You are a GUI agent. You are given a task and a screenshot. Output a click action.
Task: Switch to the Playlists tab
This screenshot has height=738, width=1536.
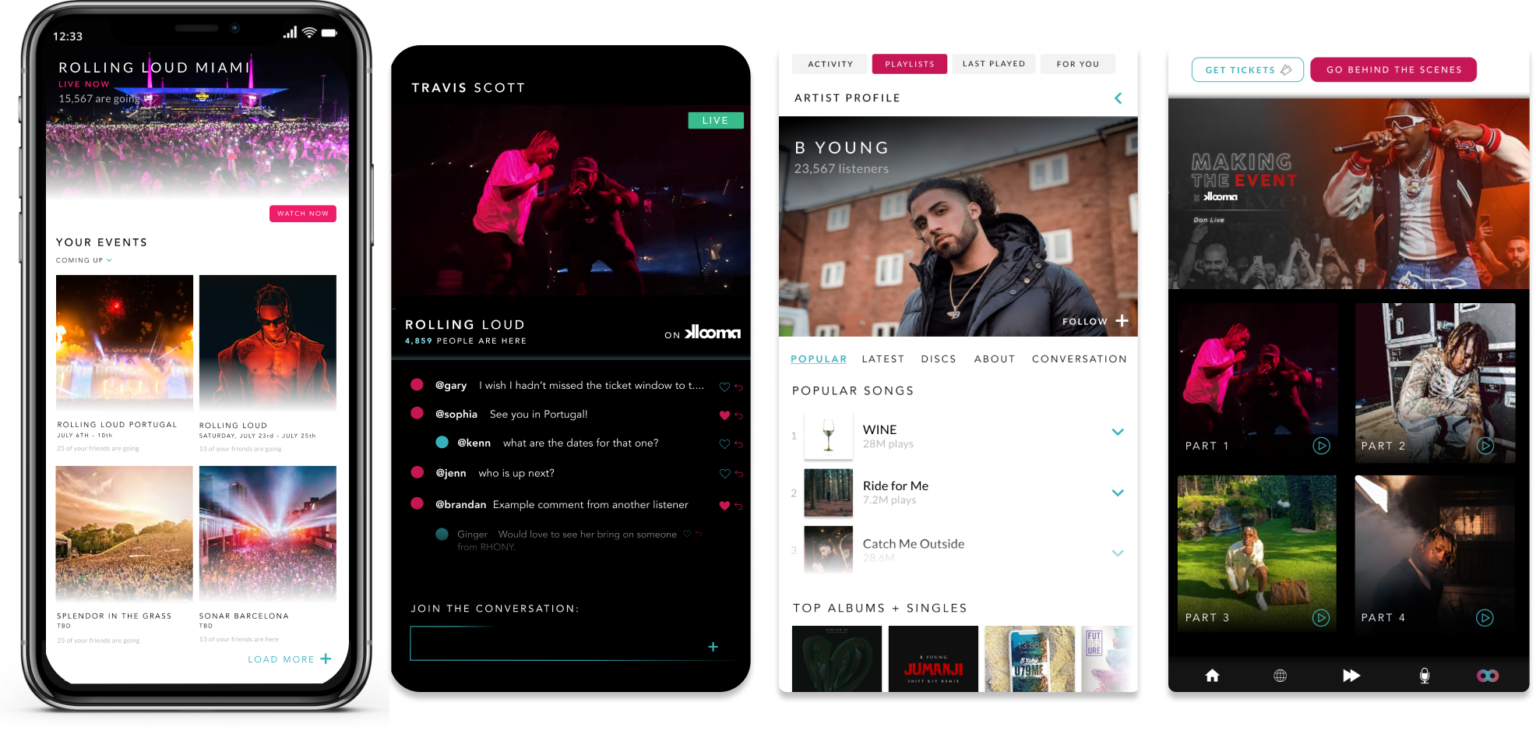909,64
